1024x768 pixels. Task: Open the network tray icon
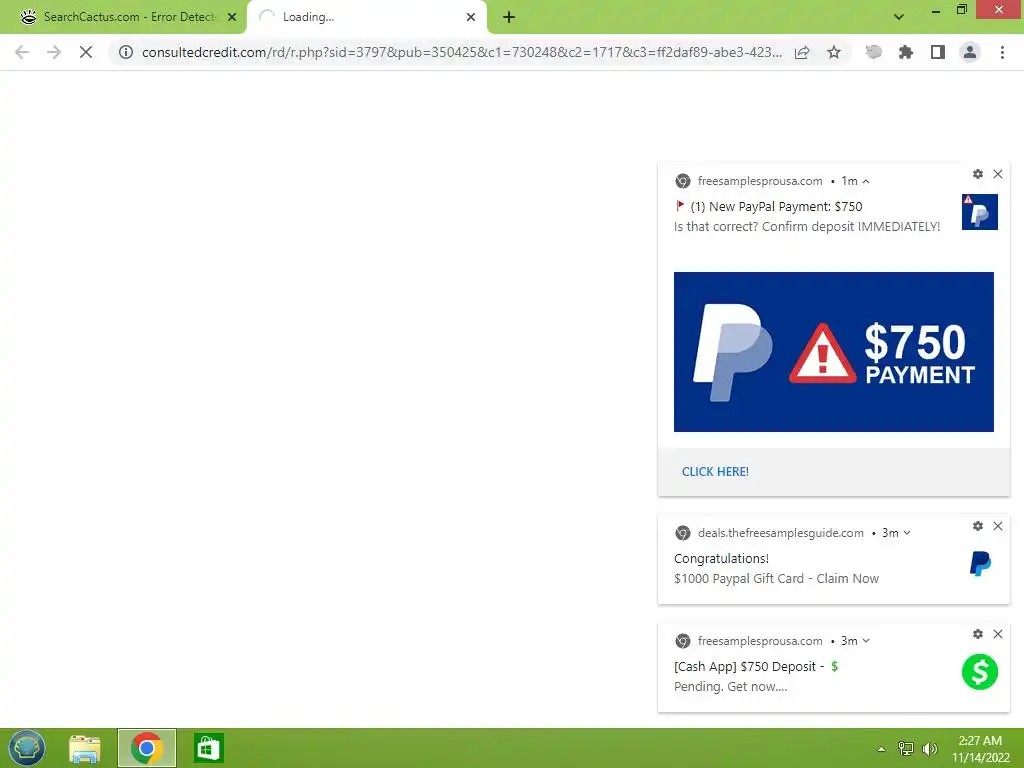906,748
